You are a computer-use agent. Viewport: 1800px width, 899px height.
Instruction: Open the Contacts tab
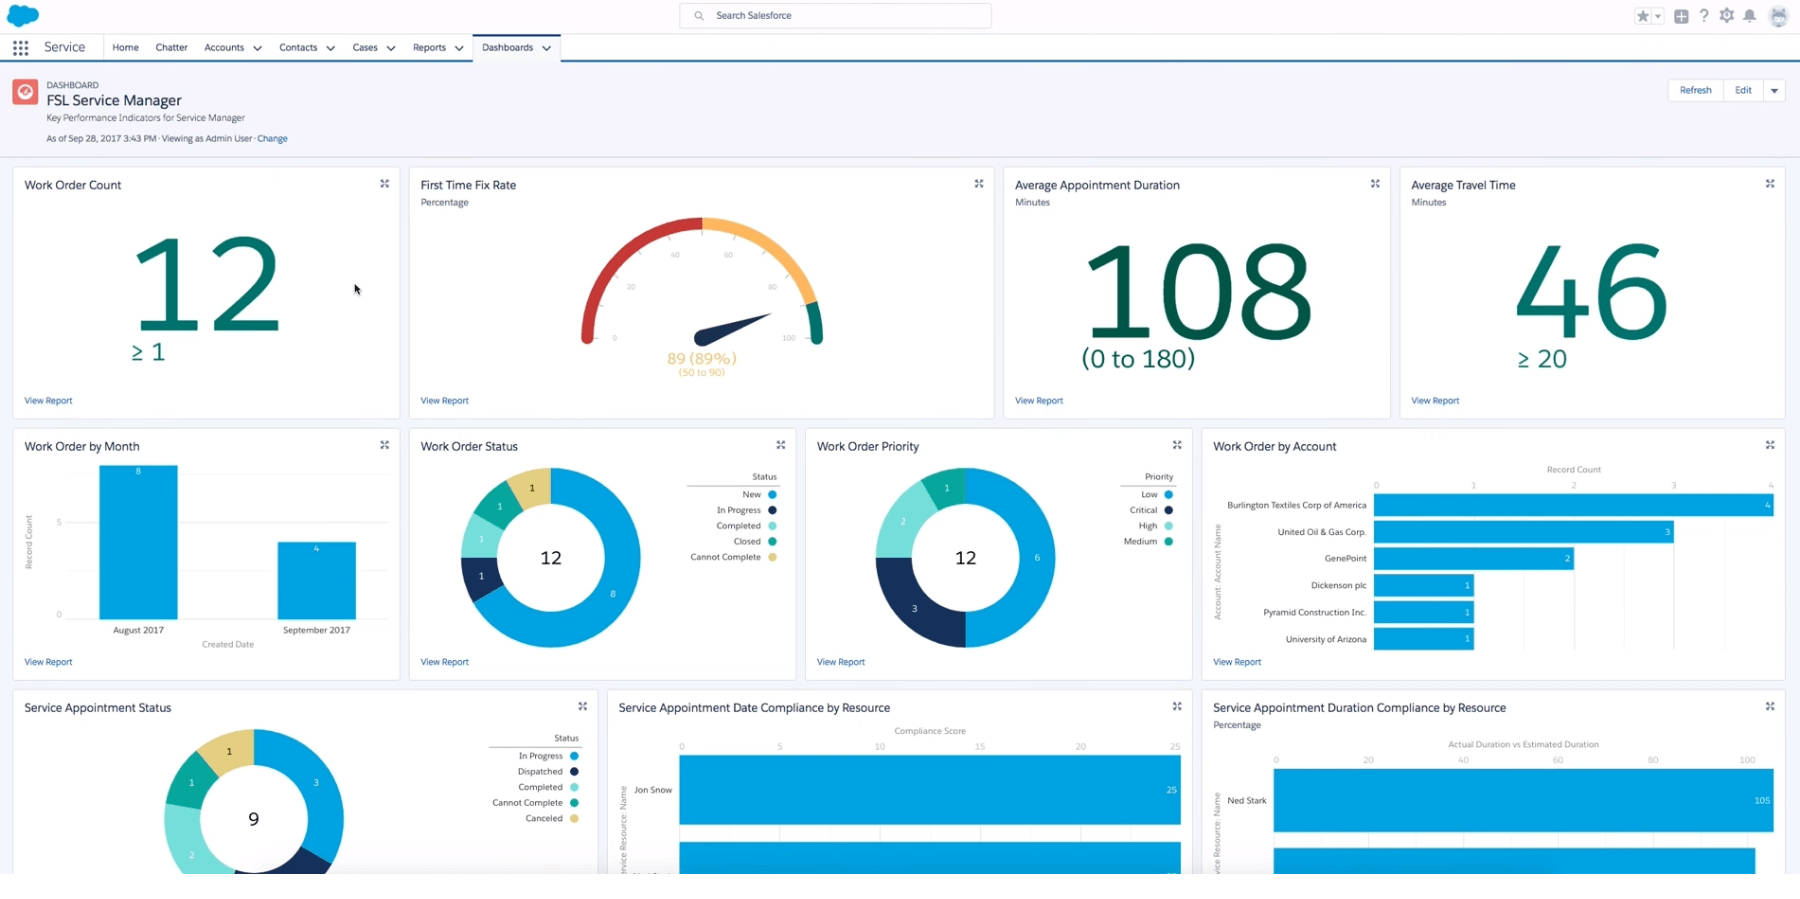pyautogui.click(x=298, y=48)
